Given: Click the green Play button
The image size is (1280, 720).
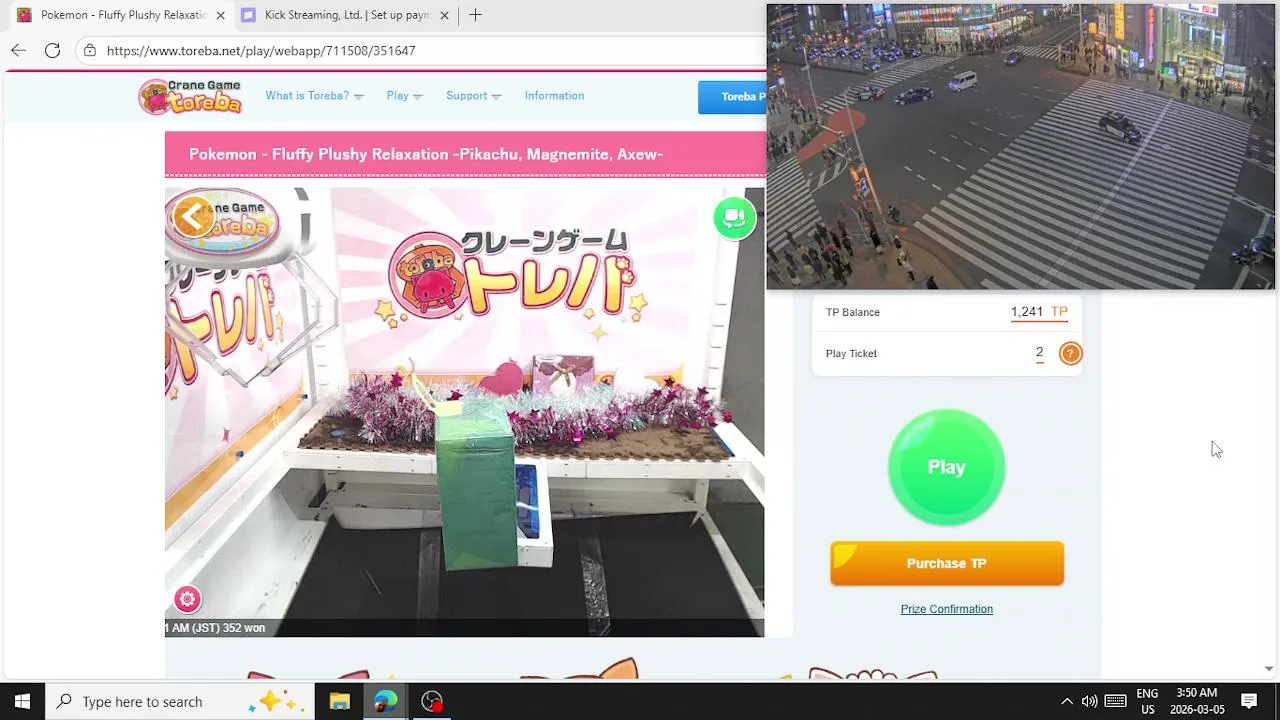Looking at the screenshot, I should click(946, 467).
